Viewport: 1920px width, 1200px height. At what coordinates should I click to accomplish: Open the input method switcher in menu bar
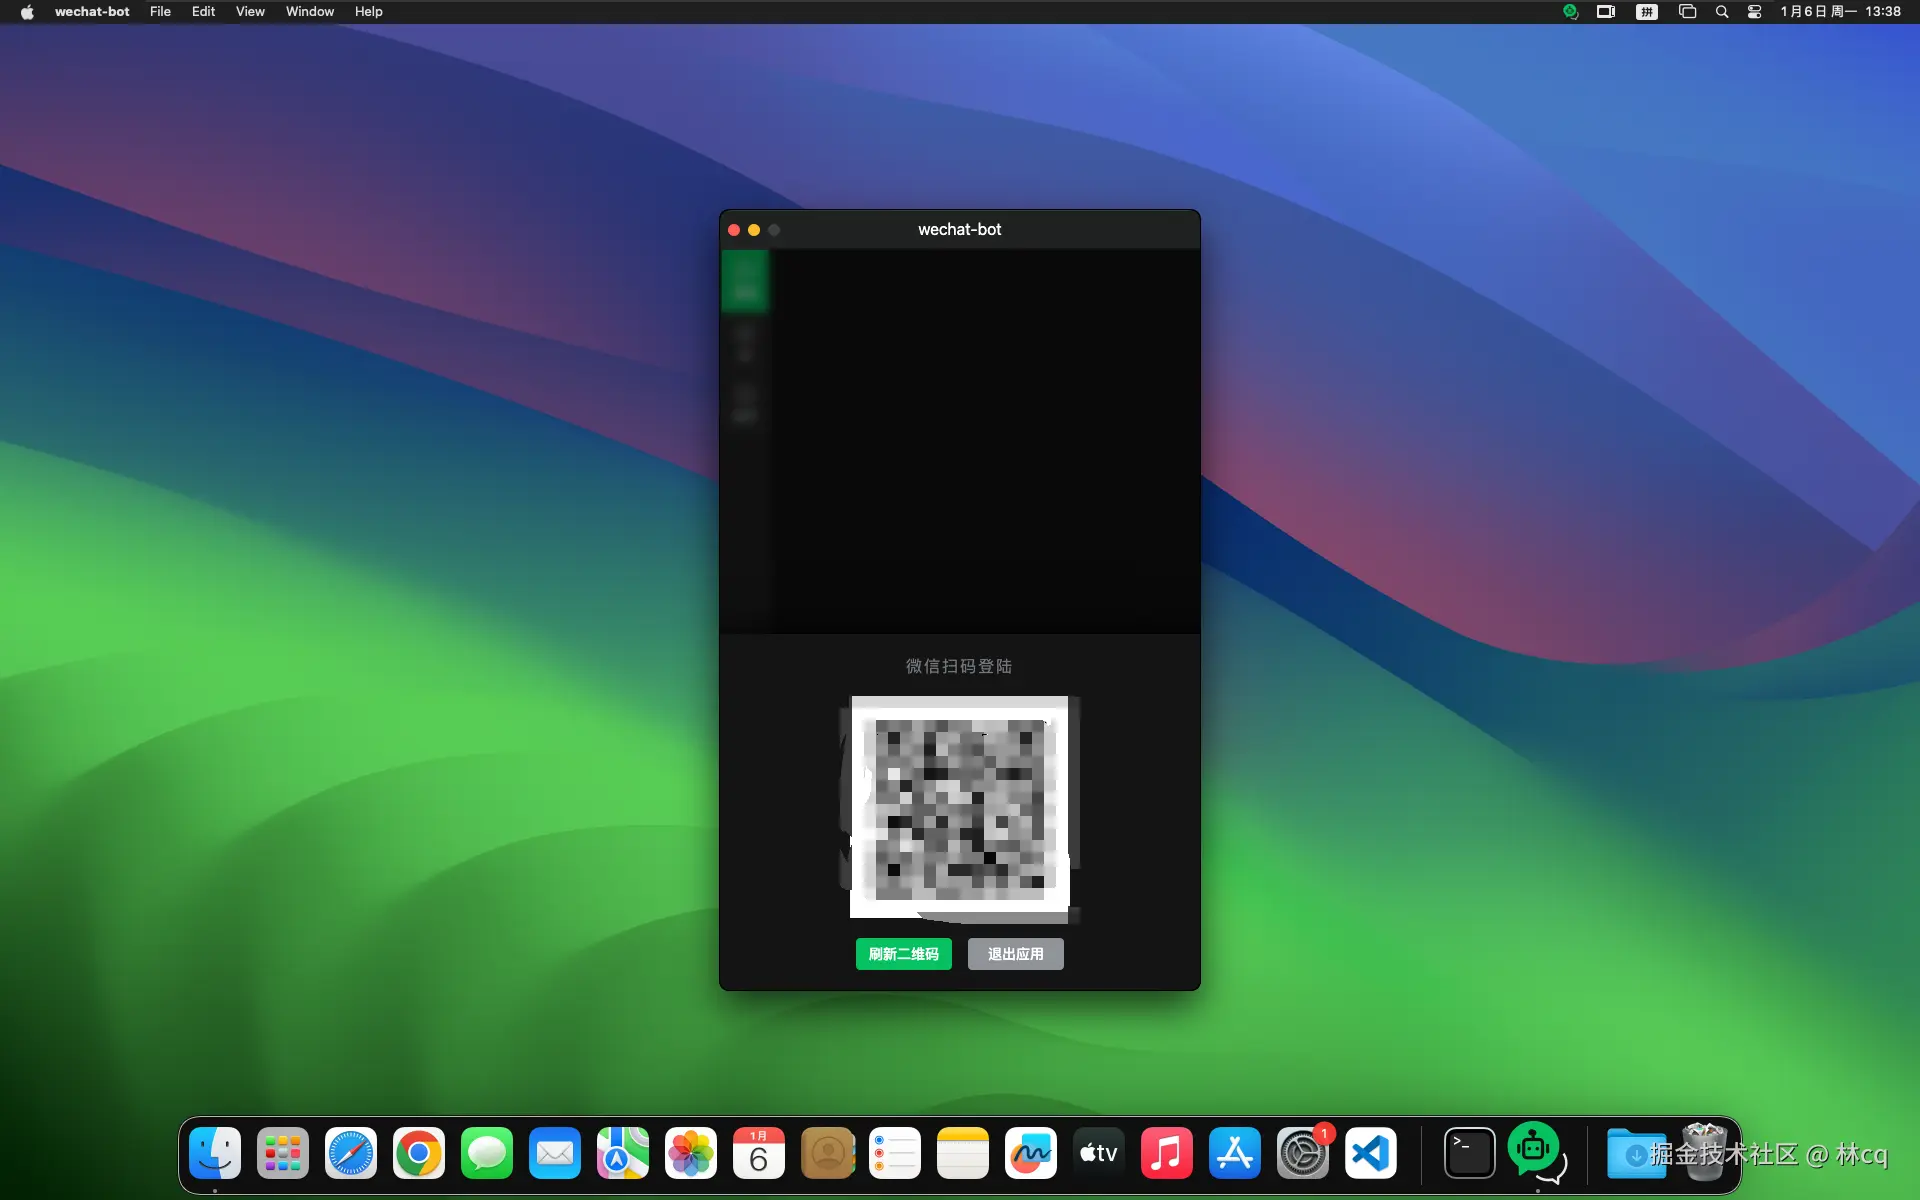click(1646, 12)
